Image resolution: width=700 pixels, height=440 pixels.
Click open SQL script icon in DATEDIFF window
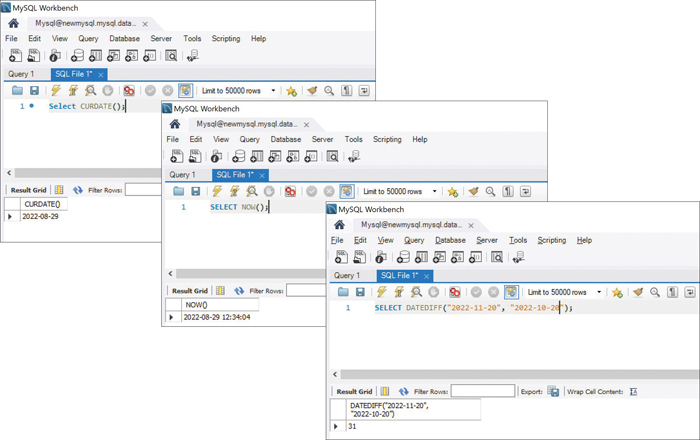coord(359,257)
